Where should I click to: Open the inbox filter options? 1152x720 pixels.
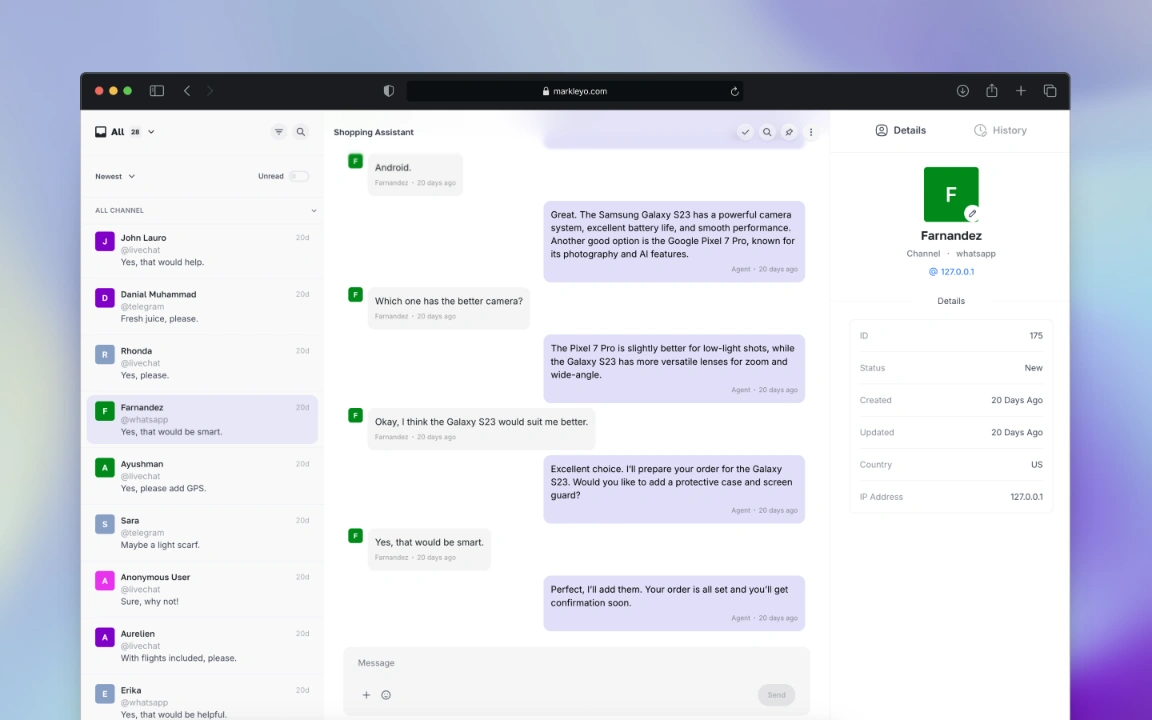(x=279, y=131)
